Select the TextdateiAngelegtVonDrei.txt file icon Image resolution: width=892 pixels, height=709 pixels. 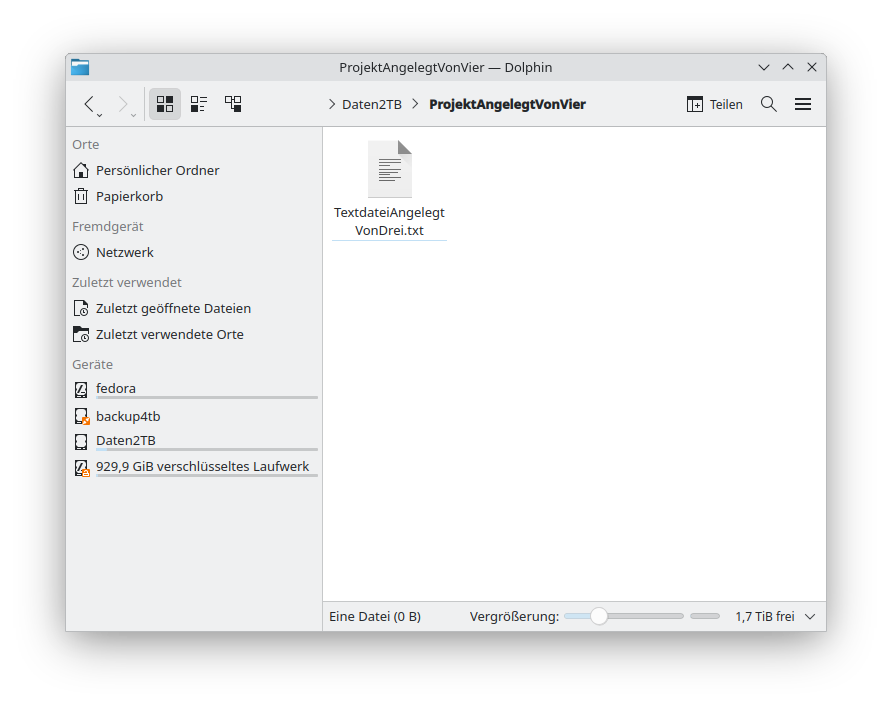tap(390, 169)
